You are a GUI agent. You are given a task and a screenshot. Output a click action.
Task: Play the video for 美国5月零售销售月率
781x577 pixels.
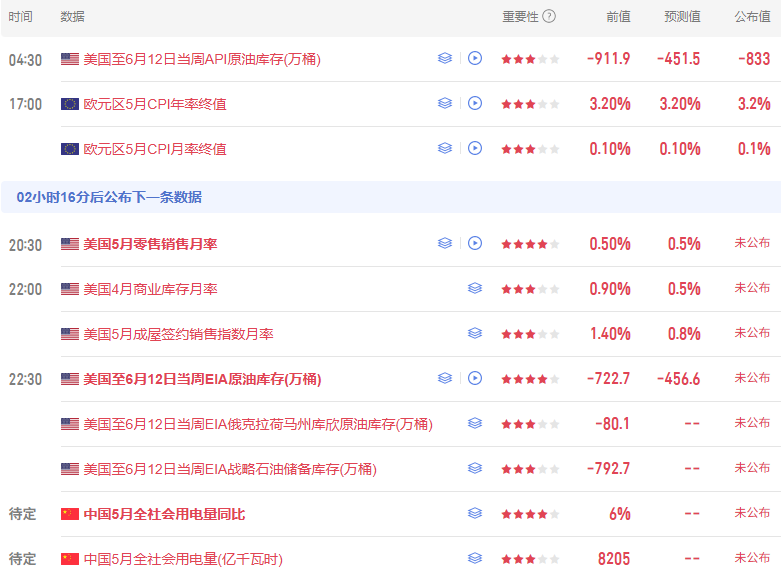(x=475, y=243)
